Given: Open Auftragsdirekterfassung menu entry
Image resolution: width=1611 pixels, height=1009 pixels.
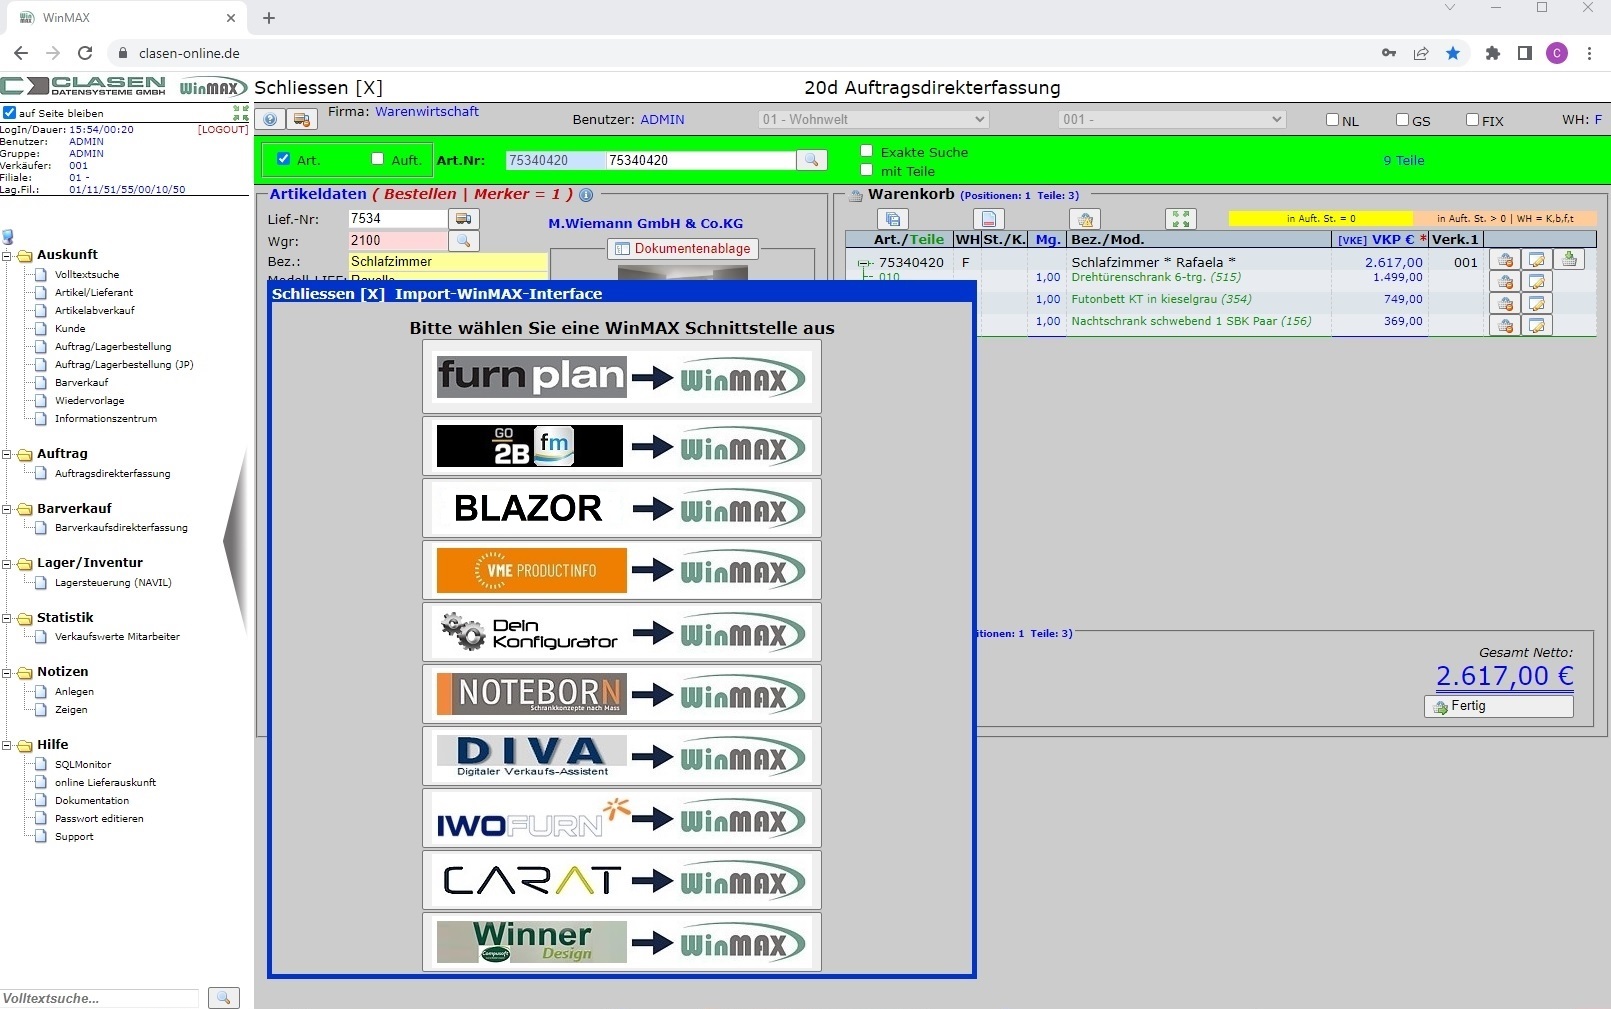Looking at the screenshot, I should click(x=113, y=473).
